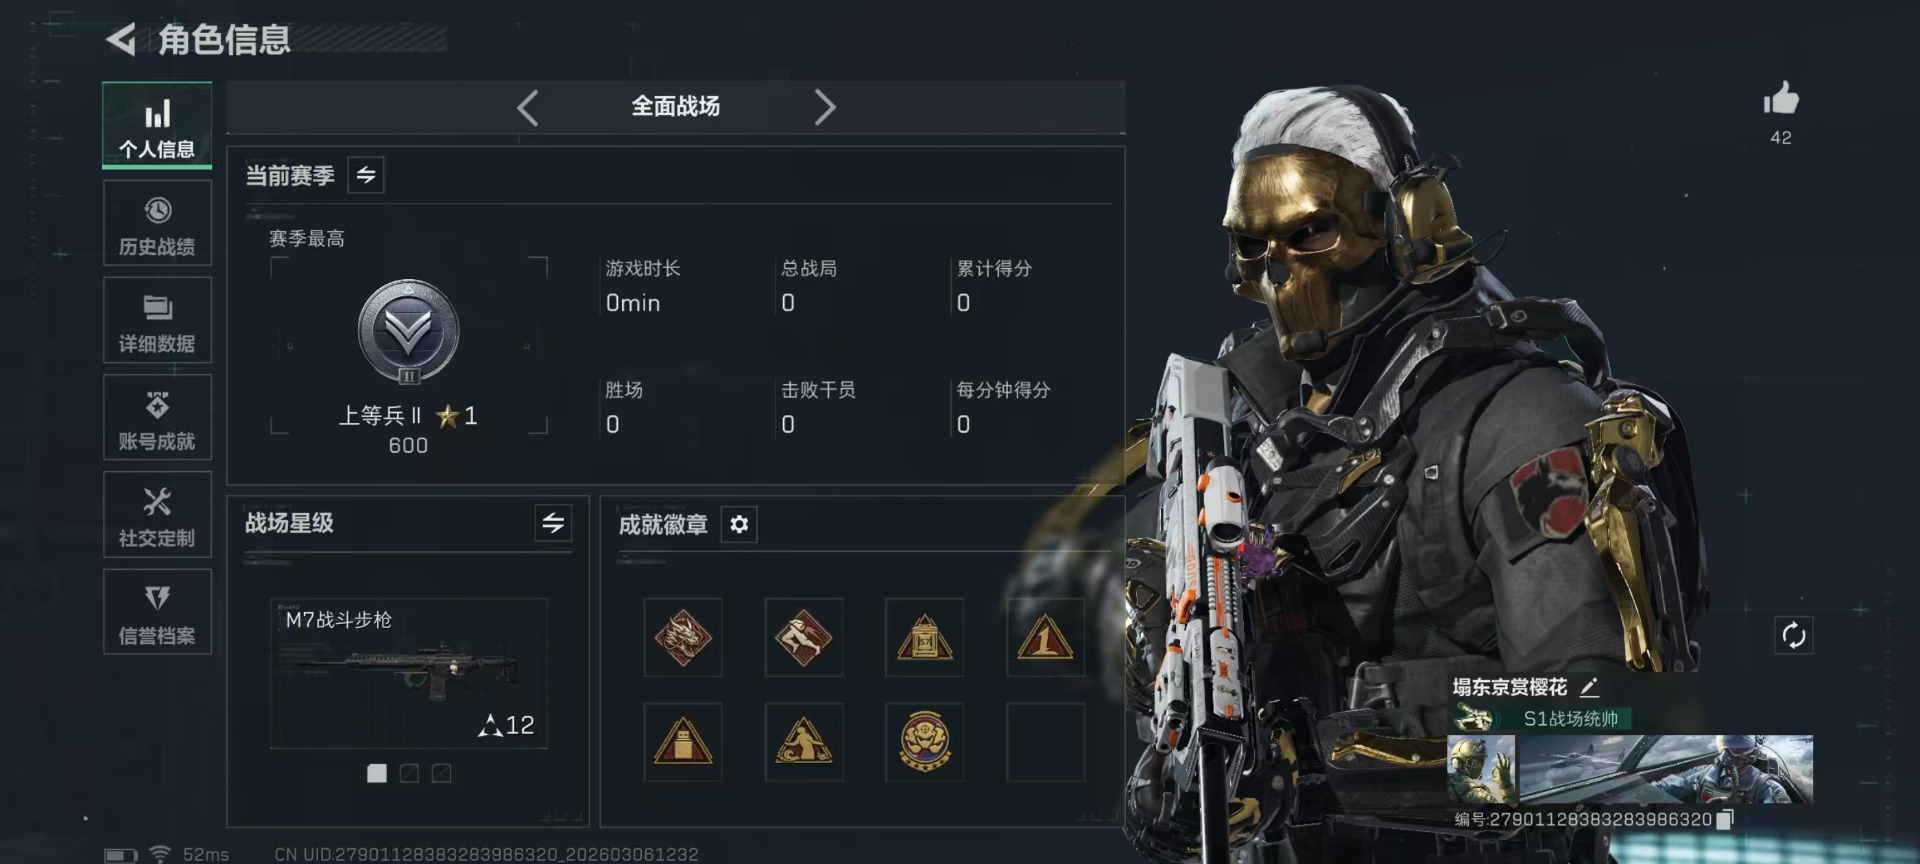The image size is (1920, 864).
Task: Select the third weapon page indicator
Action: click(x=441, y=773)
